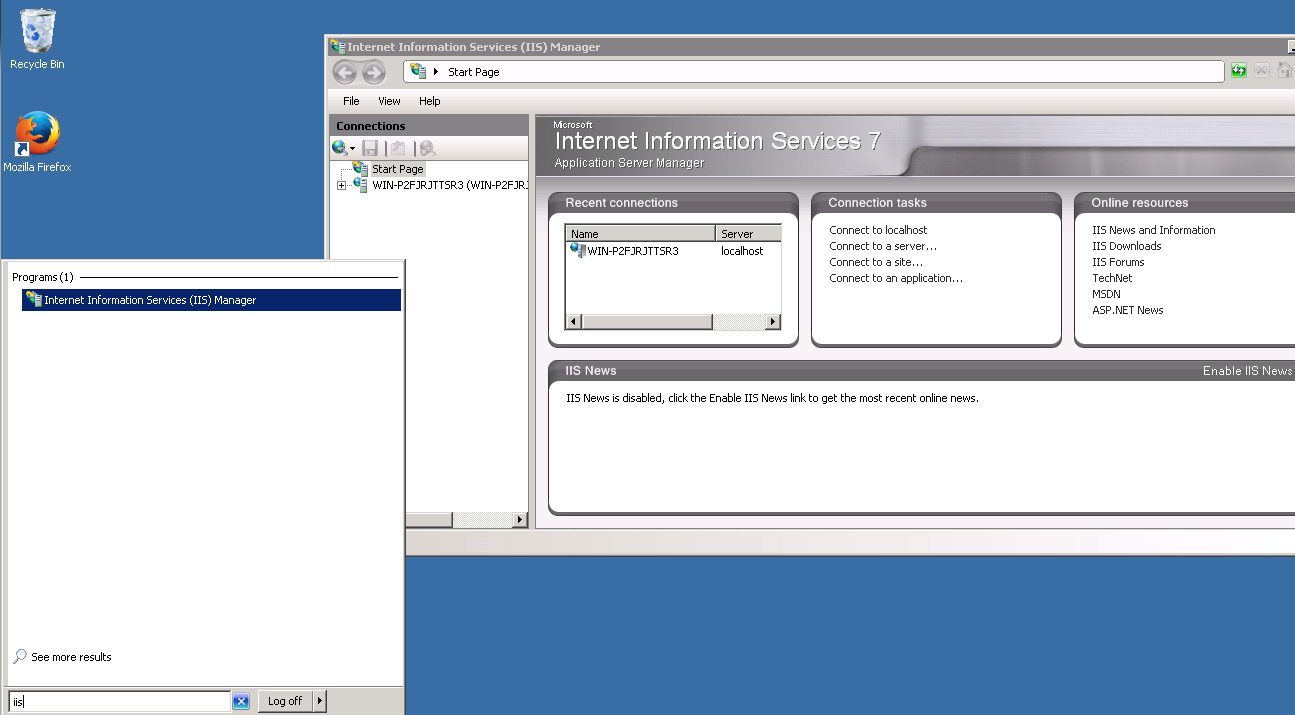The image size is (1295, 715).
Task: Click the Name column header
Action: pyautogui.click(x=641, y=234)
